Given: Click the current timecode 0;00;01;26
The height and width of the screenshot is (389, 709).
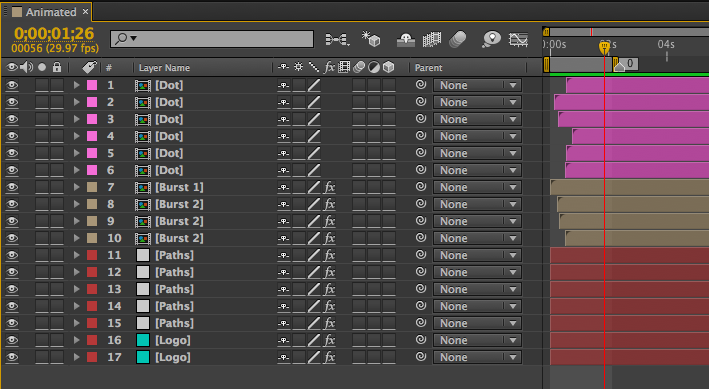Looking at the screenshot, I should pos(54,33).
